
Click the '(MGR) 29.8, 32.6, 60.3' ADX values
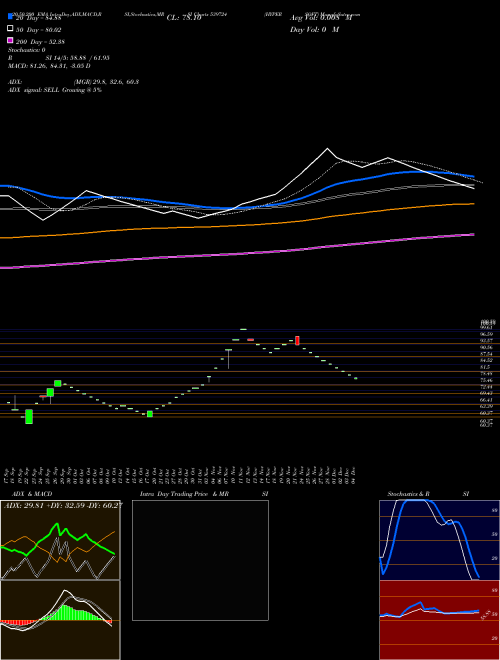click(x=106, y=82)
